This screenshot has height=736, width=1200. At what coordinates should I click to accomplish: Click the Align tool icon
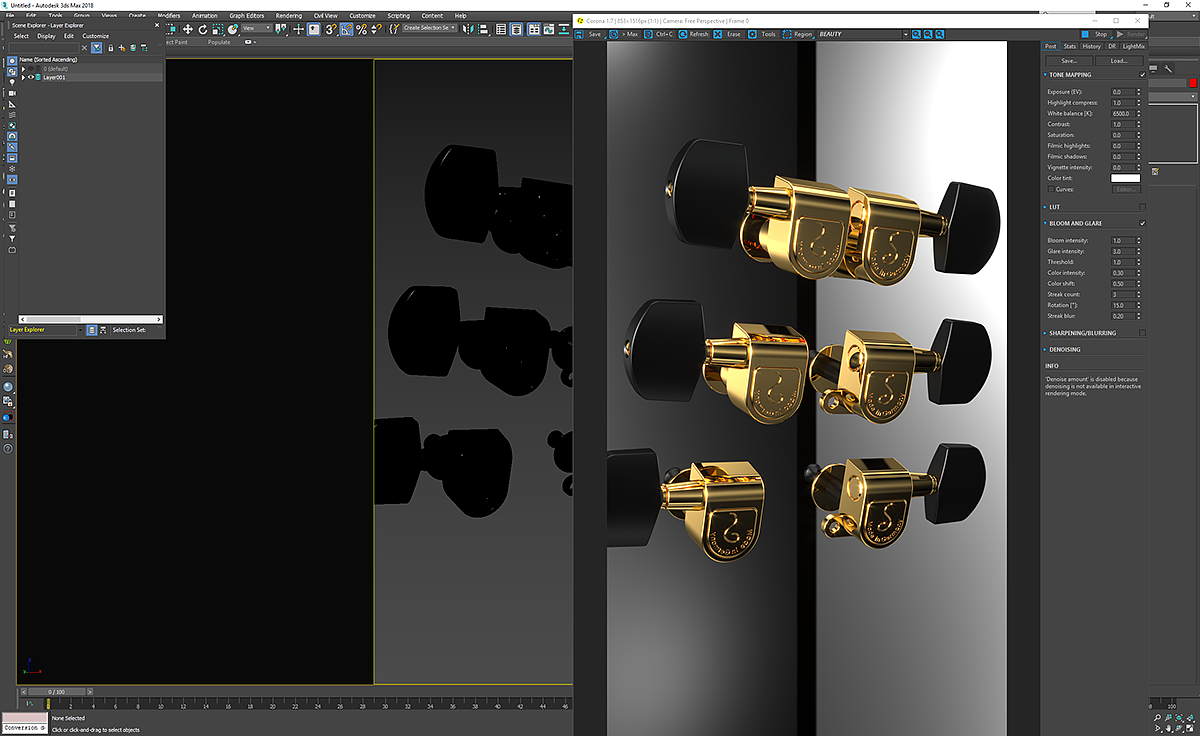click(x=483, y=29)
